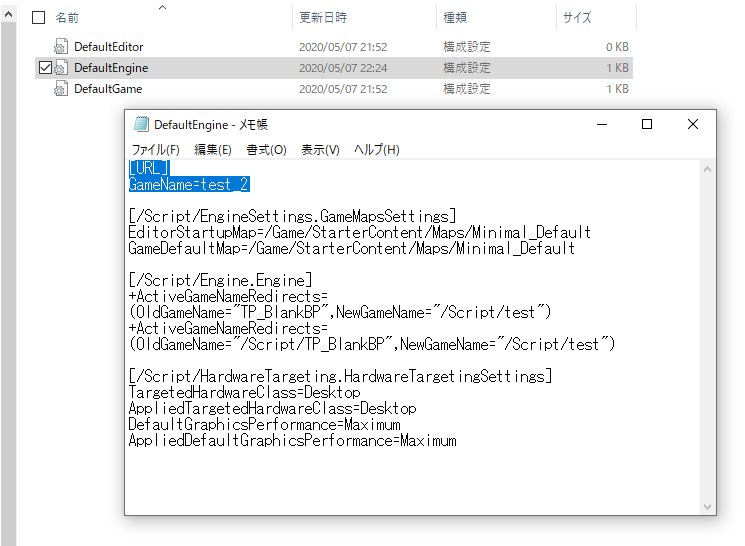This screenshot has width=745, height=546.
Task: Sort files by 種類 column
Action: [455, 18]
